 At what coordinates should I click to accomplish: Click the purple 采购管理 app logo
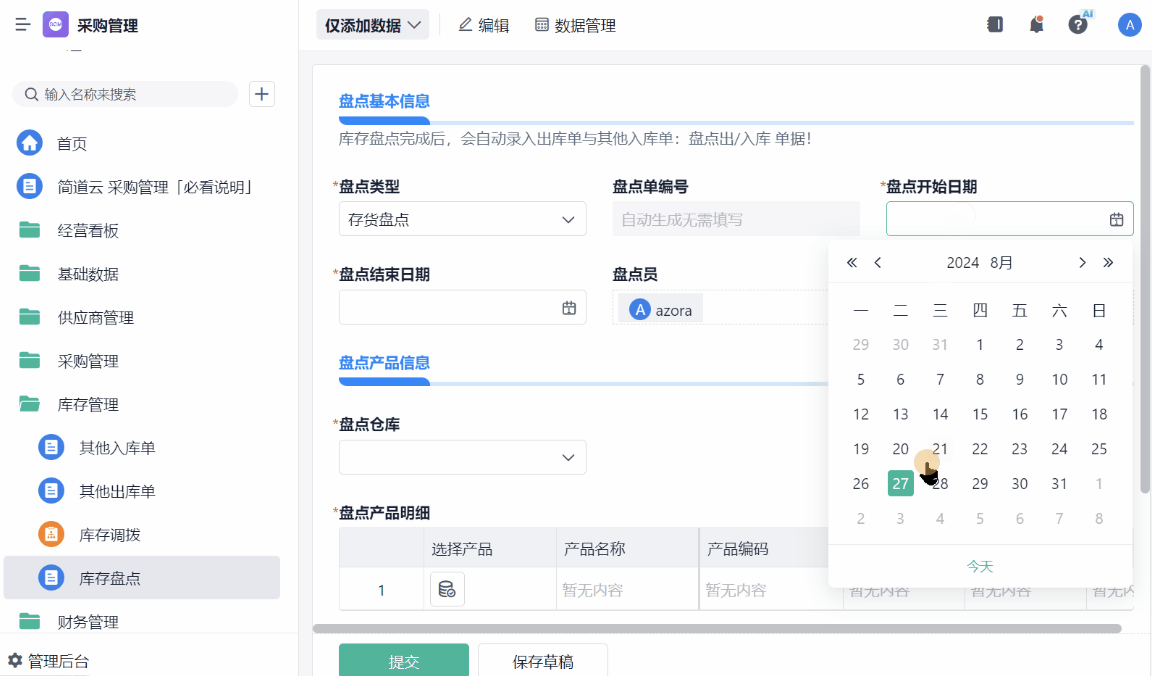[56, 25]
